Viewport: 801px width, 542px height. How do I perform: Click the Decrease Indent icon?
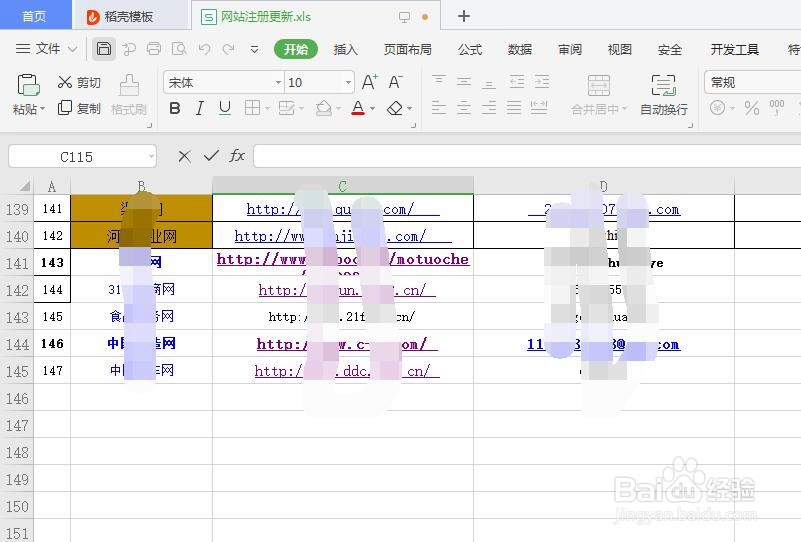(x=517, y=81)
